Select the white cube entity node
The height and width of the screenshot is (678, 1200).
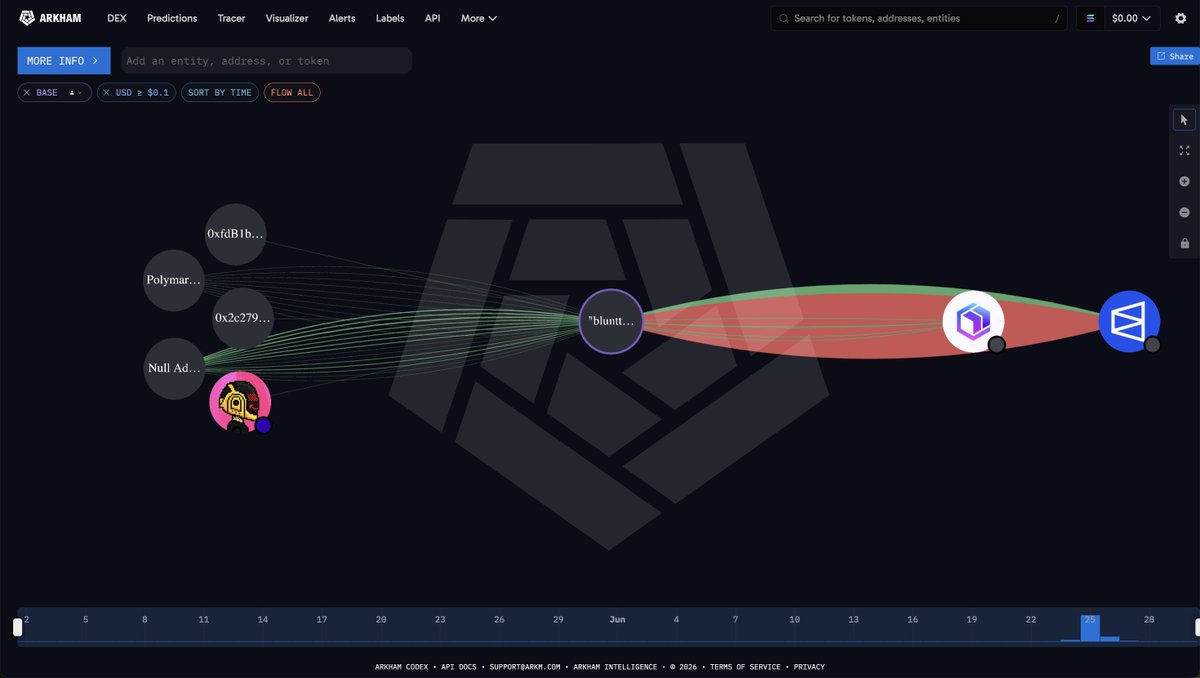(973, 322)
